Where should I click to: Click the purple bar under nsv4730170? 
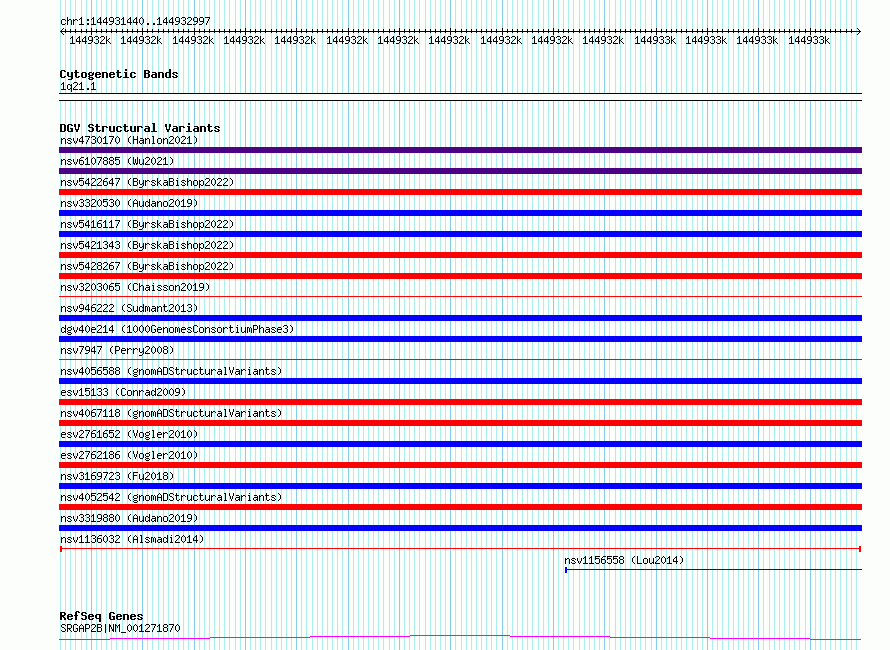pyautogui.click(x=460, y=150)
